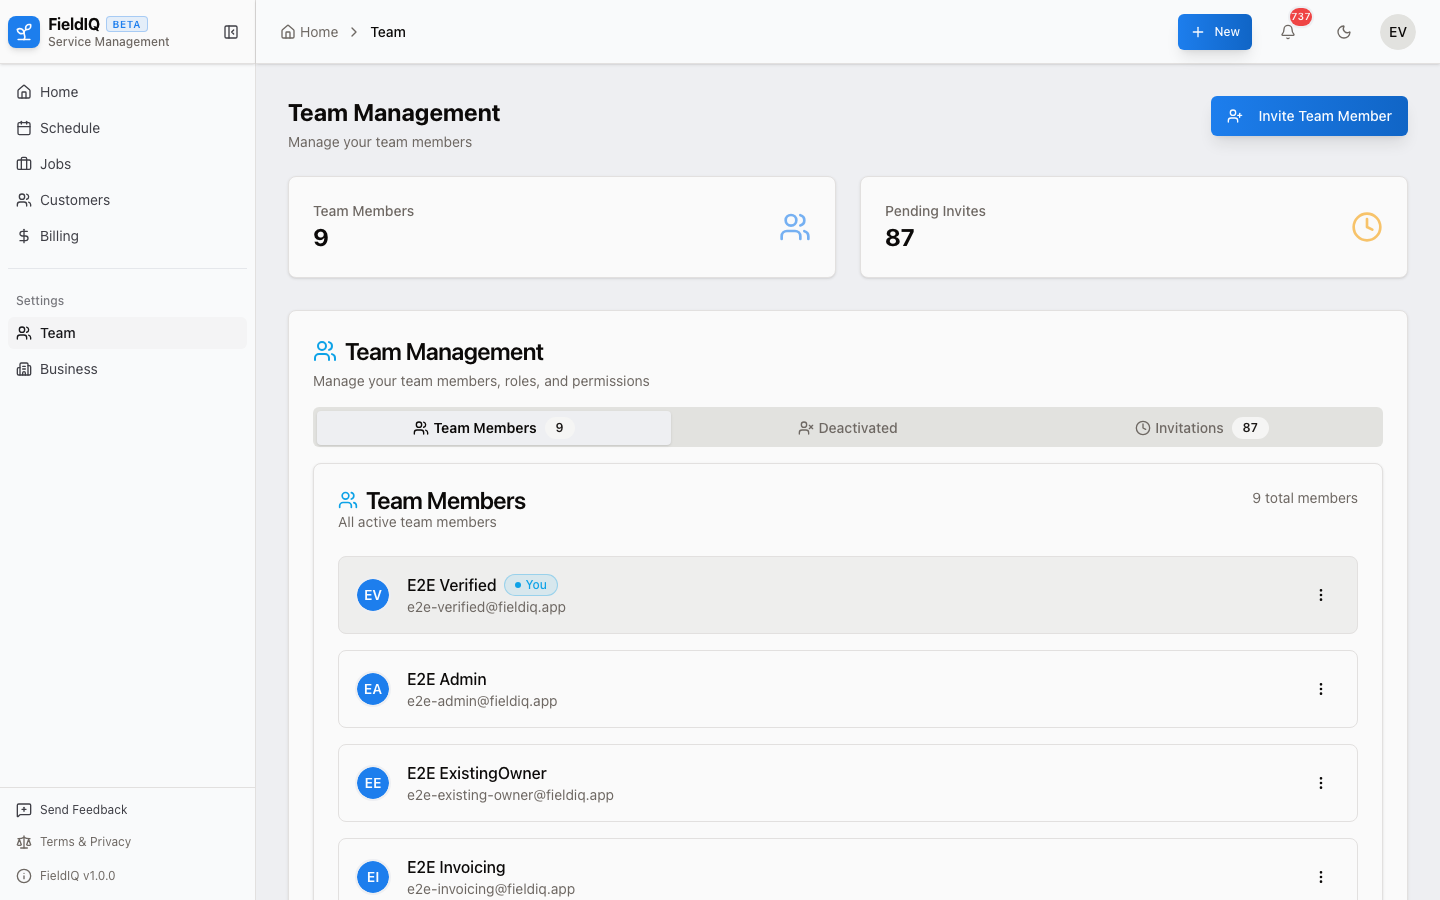The width and height of the screenshot is (1440, 900).
Task: Collapse the sidebar panel
Action: tap(231, 32)
